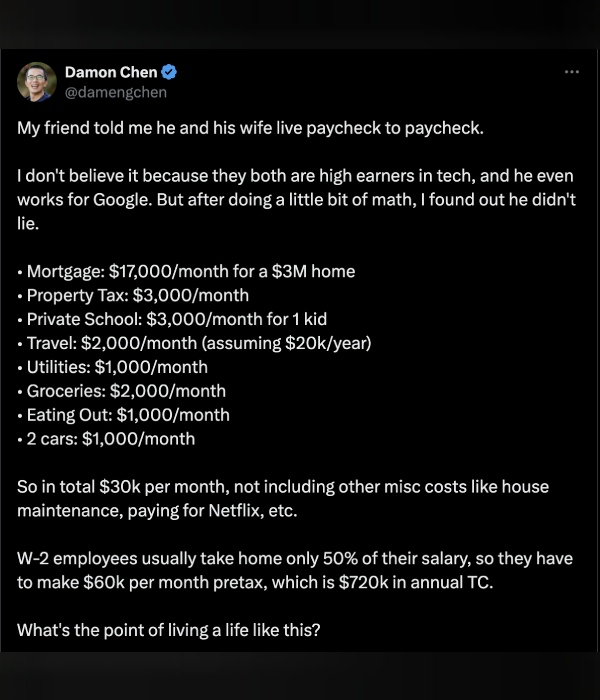Click the blue verified badge
The image size is (600, 700).
[x=170, y=72]
